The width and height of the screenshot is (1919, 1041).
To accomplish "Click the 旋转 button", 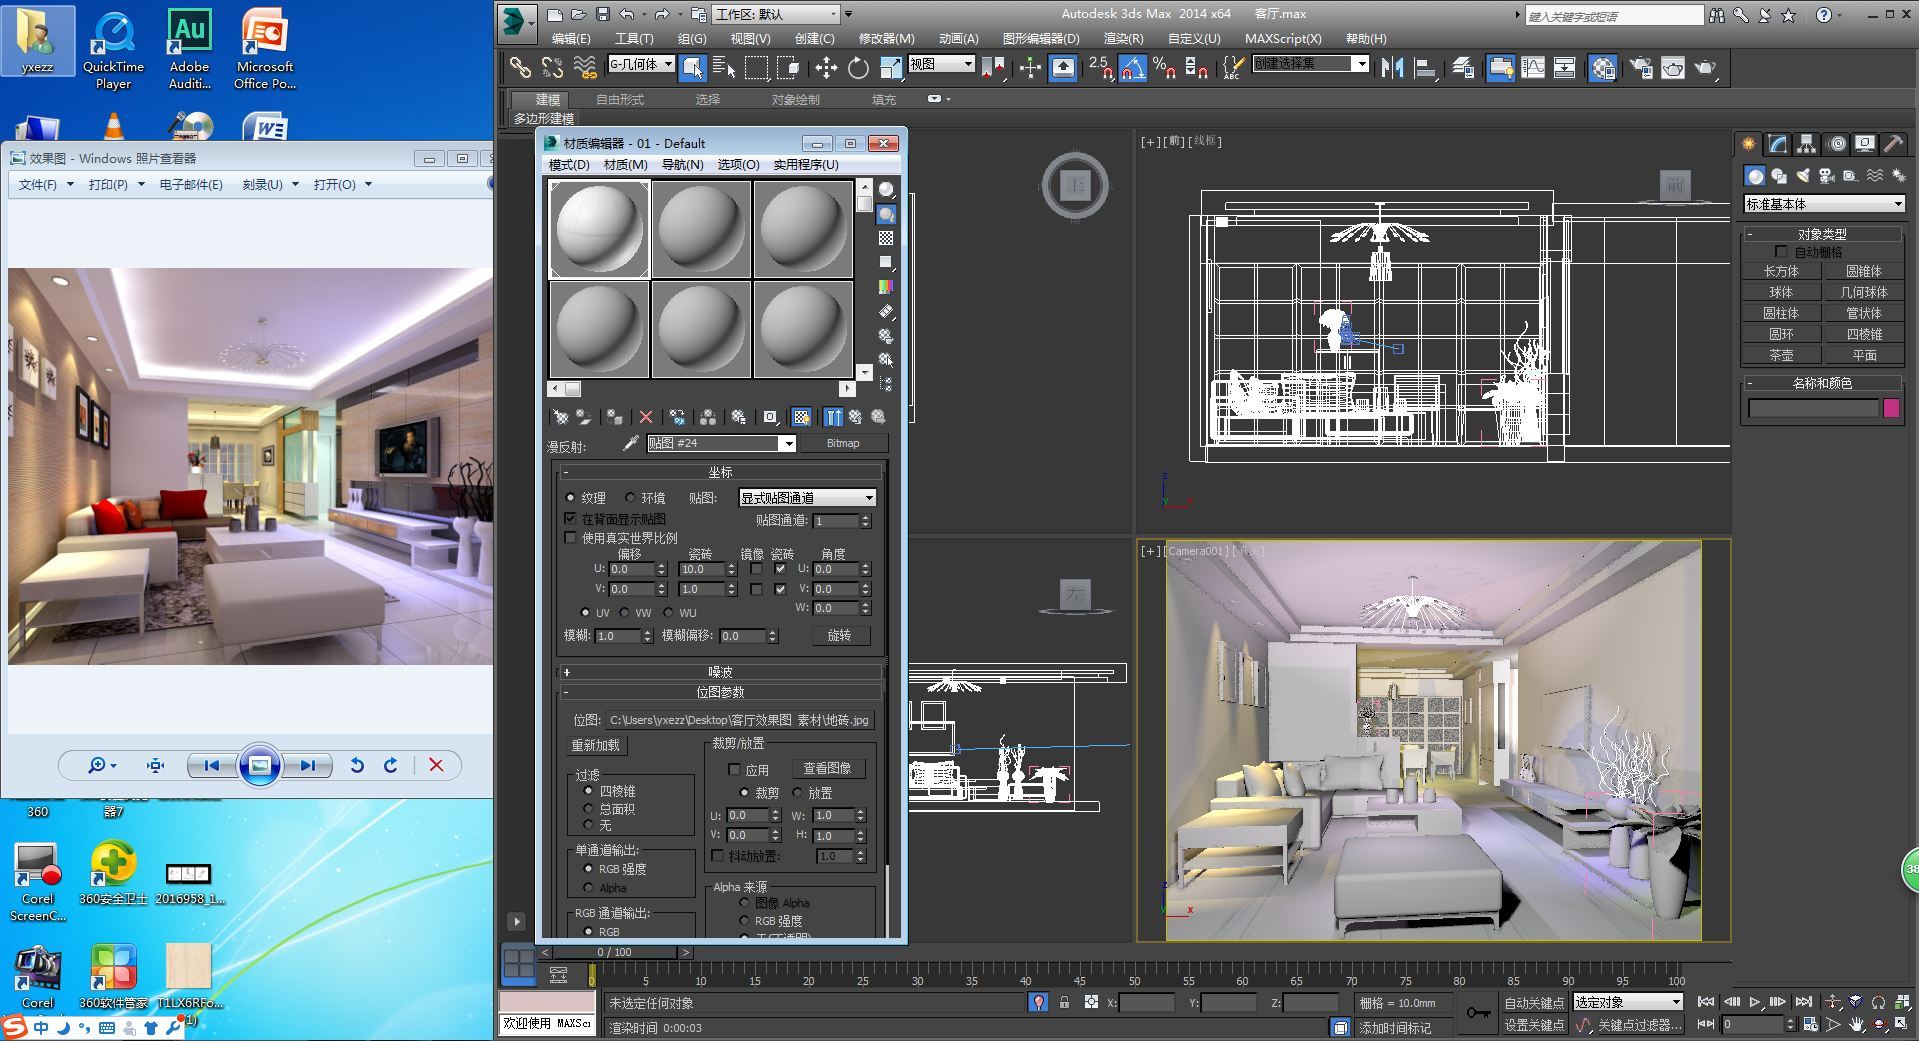I will [839, 635].
